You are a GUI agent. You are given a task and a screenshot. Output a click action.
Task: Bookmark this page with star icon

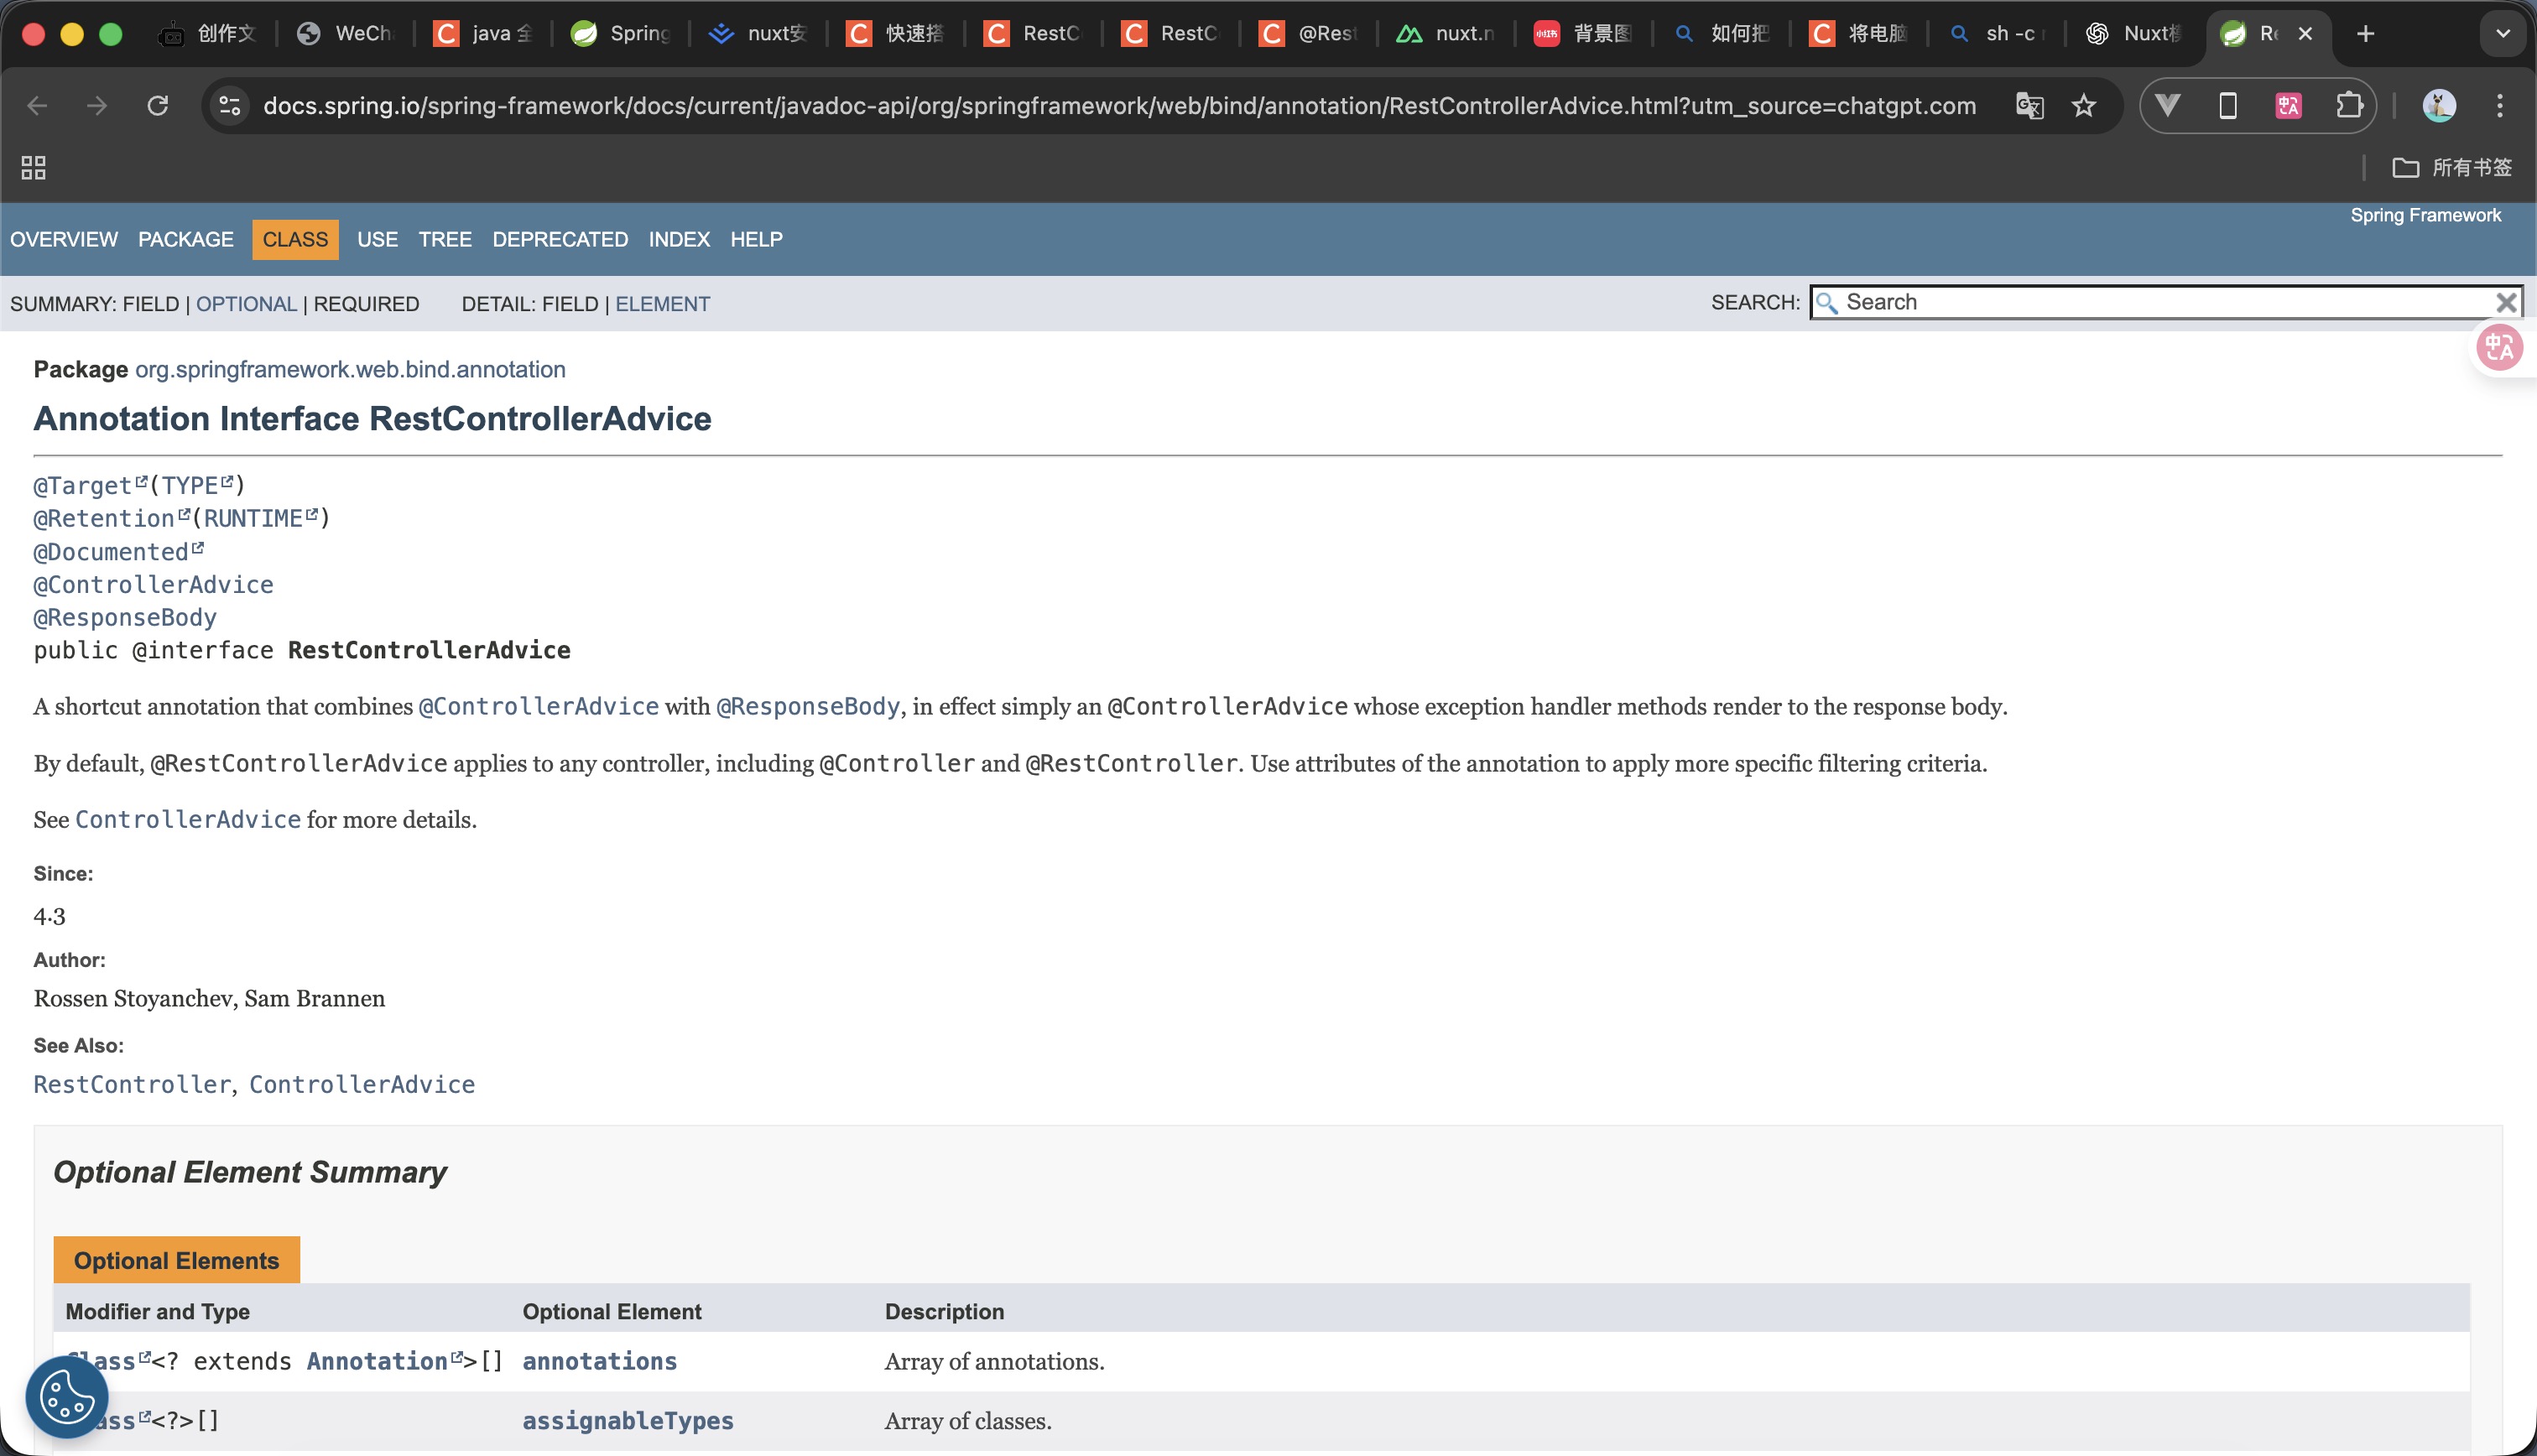pos(2083,105)
